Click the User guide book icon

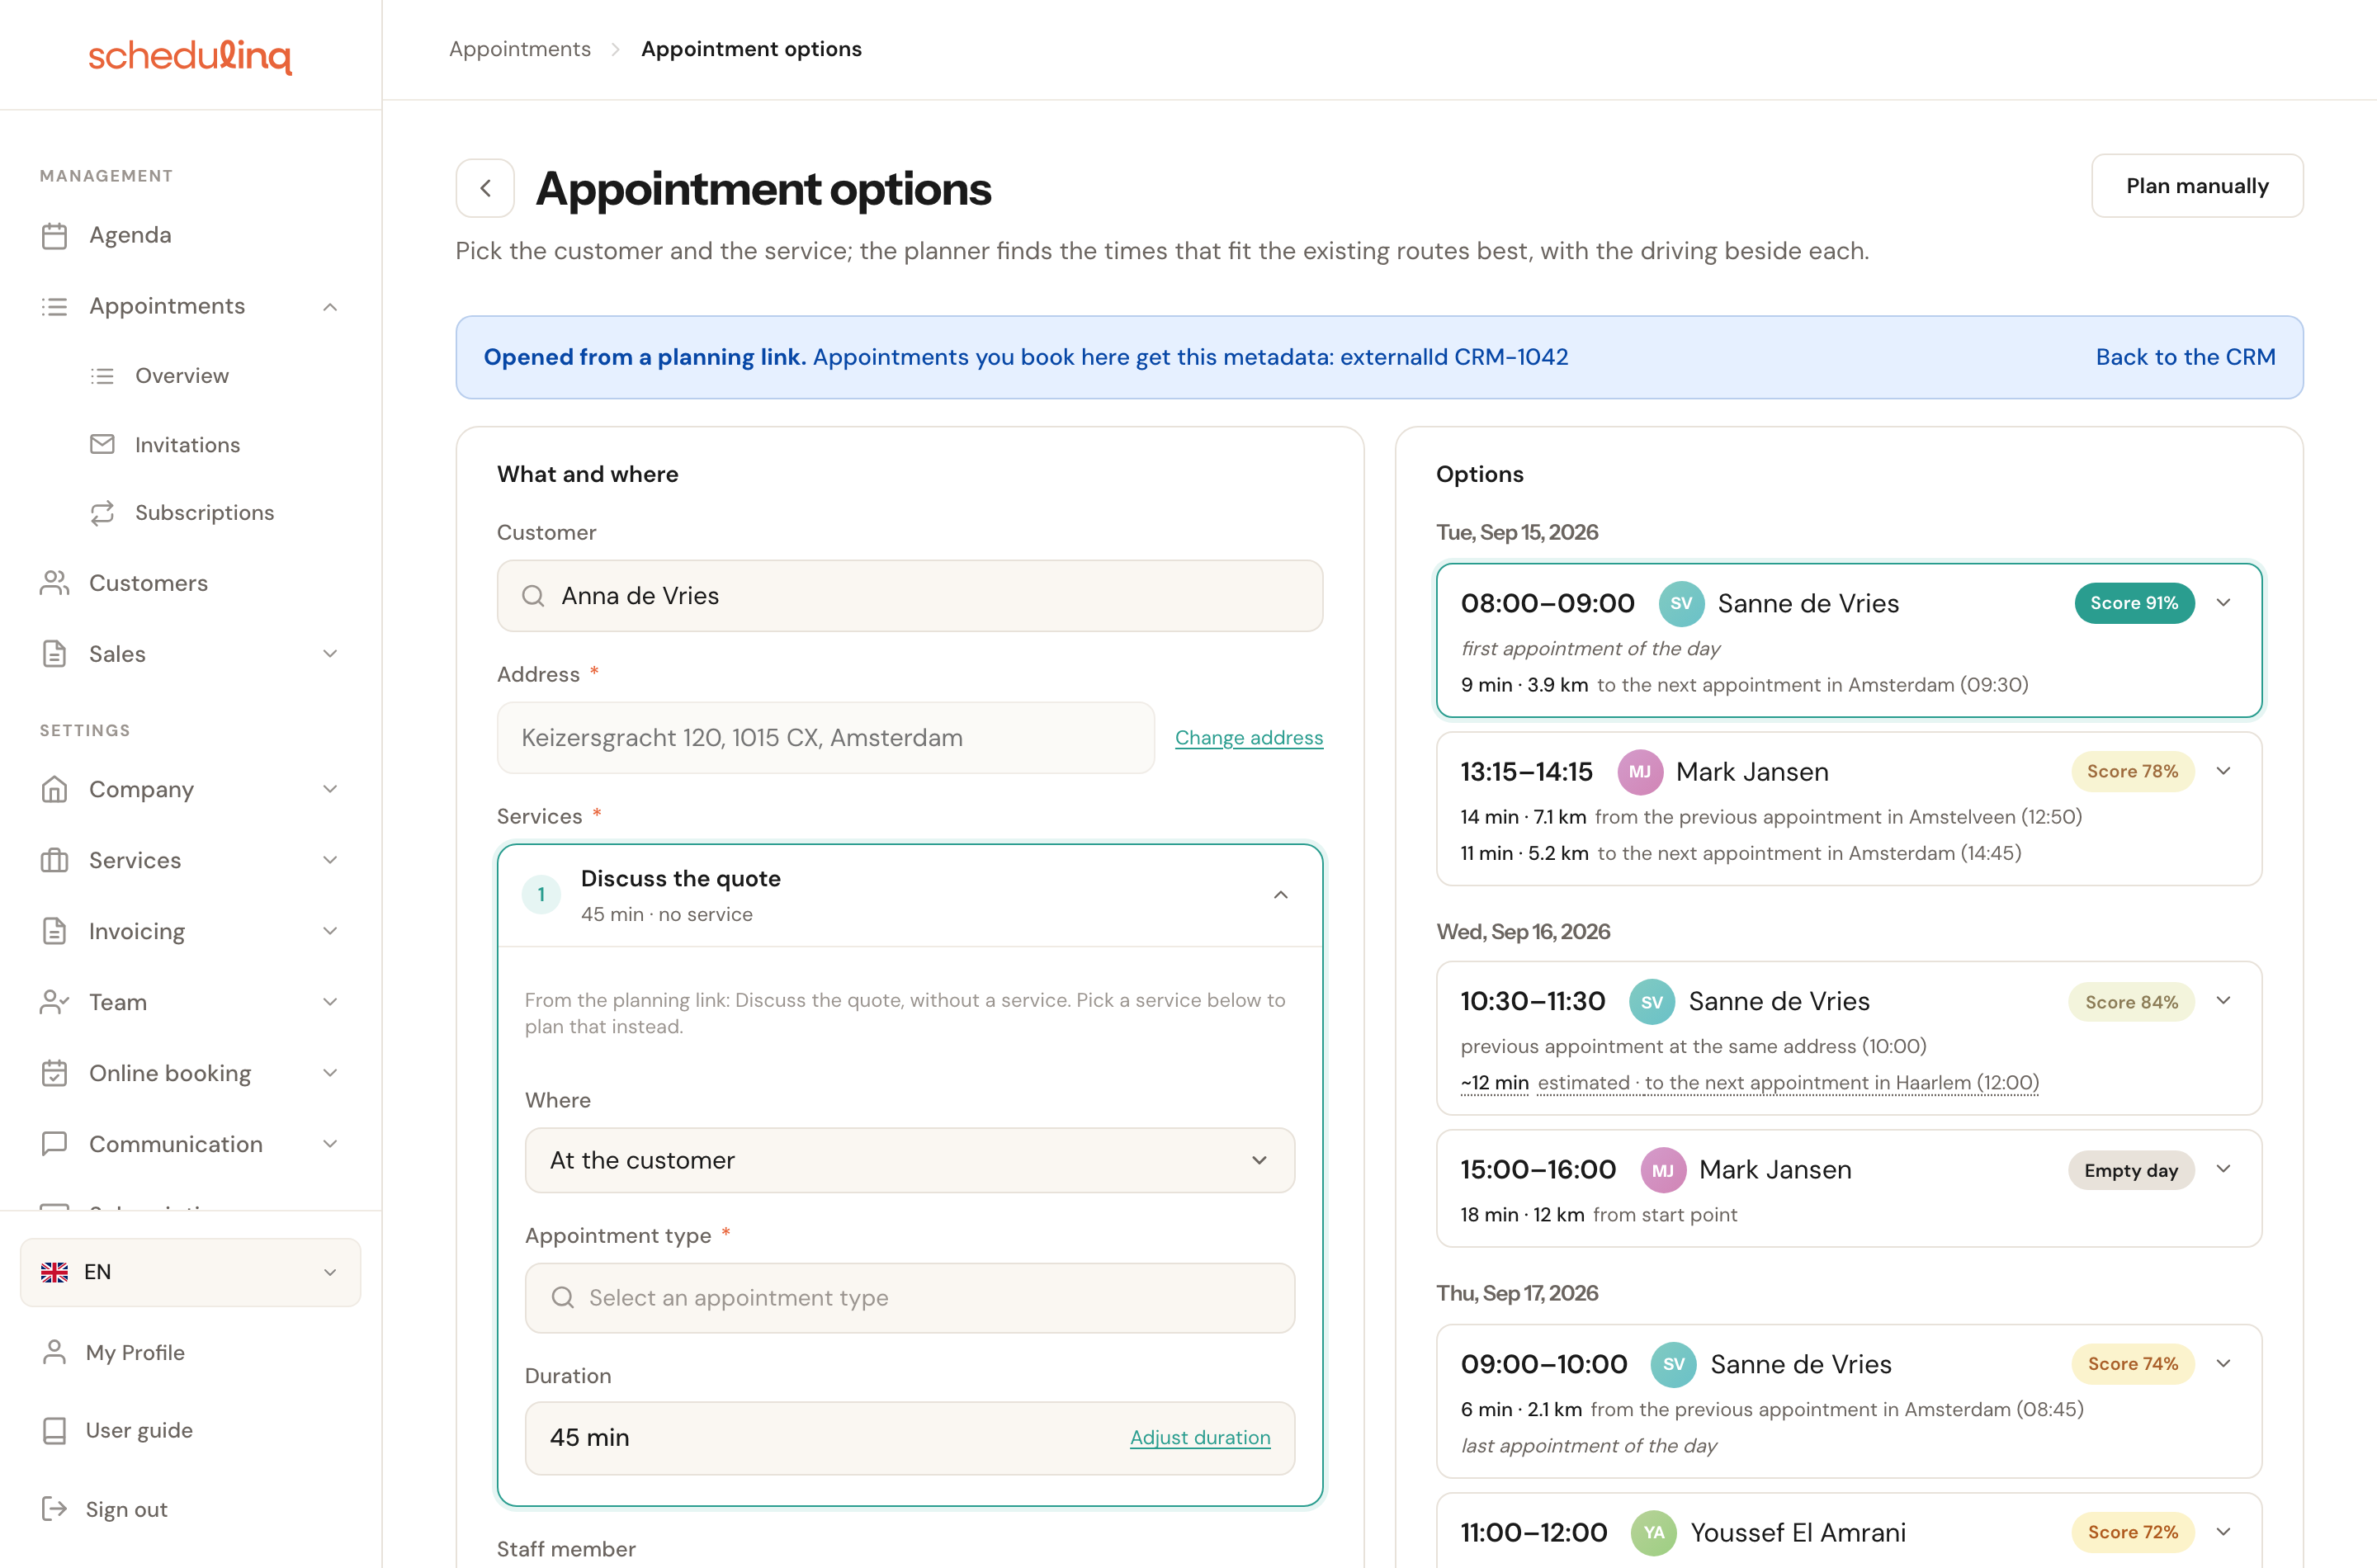pyautogui.click(x=54, y=1430)
